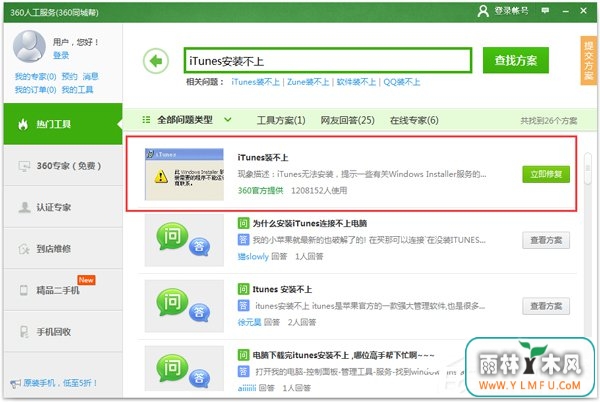The width and height of the screenshot is (600, 402).
Task: Click the person icon beside 认证专家
Action: [24, 207]
